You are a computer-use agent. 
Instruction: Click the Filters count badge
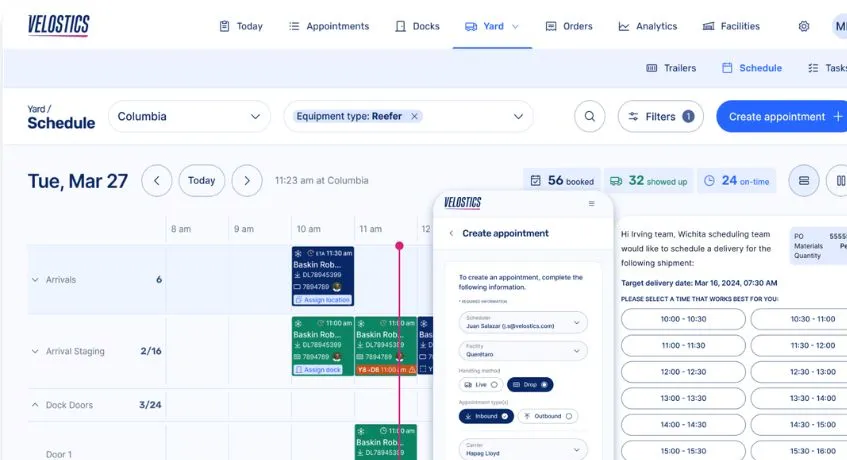[x=688, y=116]
